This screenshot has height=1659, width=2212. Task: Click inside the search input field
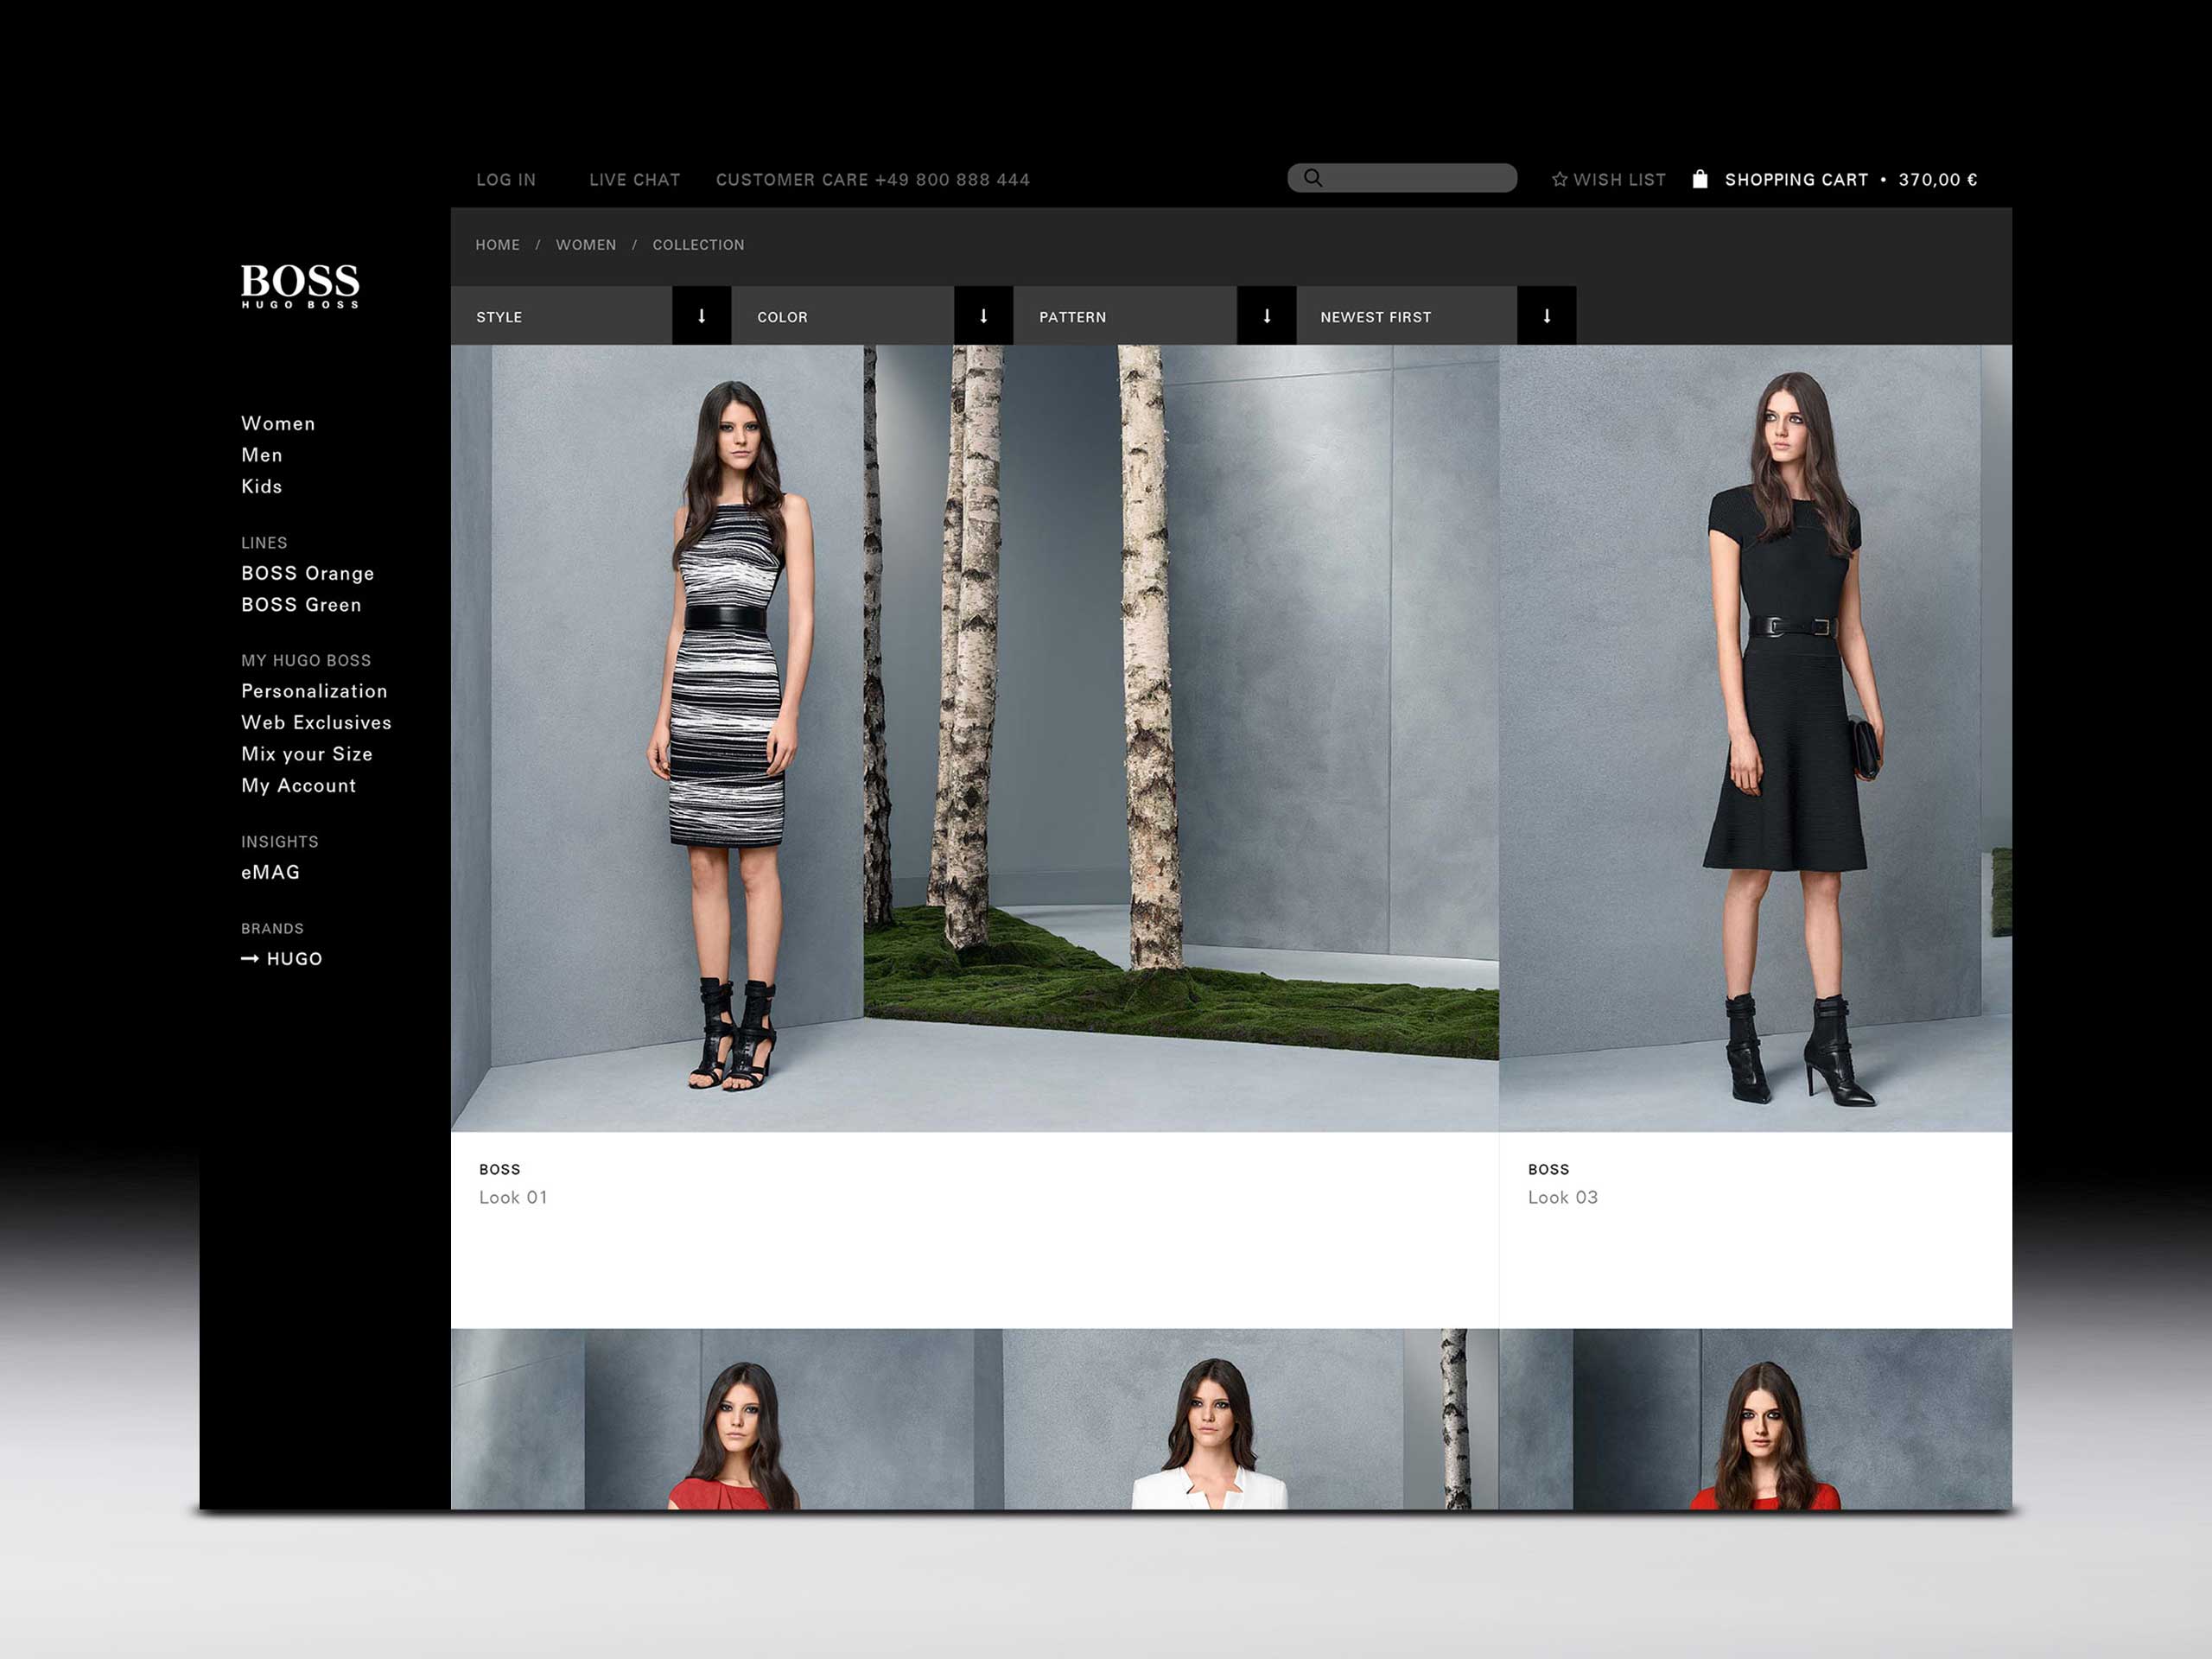coord(1402,178)
